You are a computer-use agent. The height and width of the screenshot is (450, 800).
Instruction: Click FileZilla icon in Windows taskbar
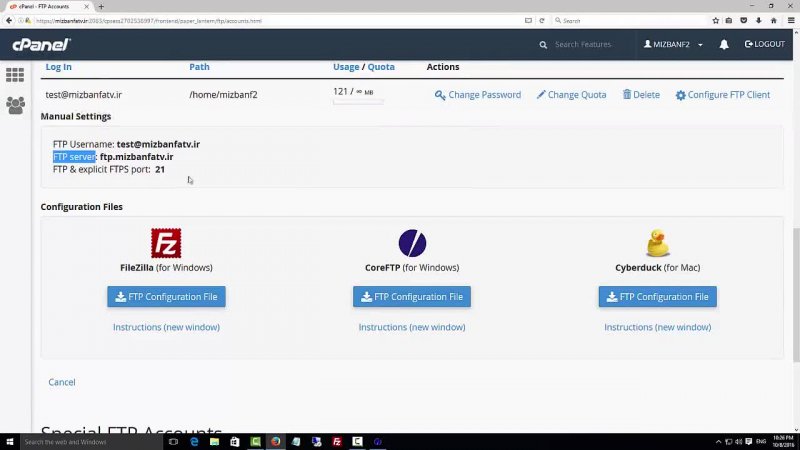click(x=337, y=441)
